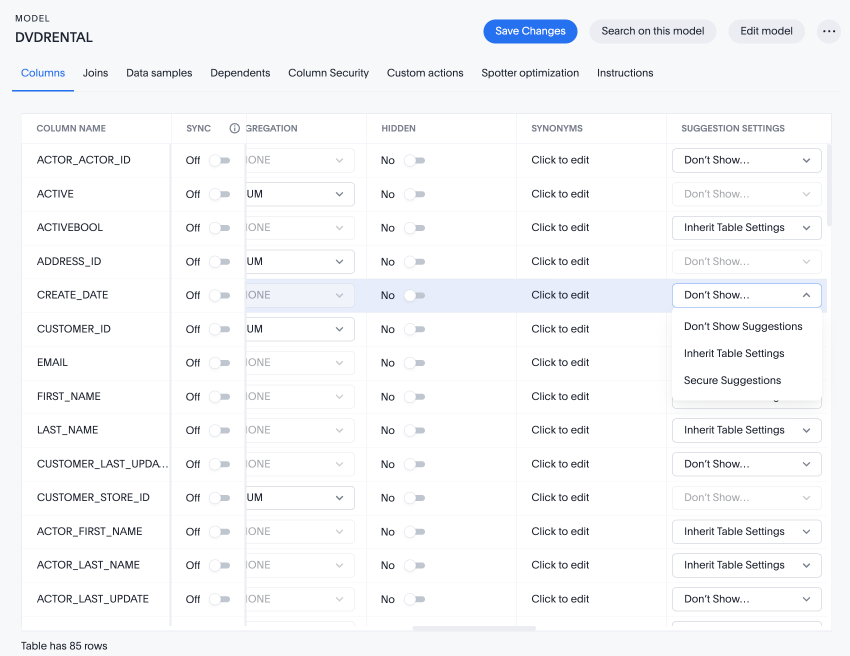Image resolution: width=850 pixels, height=656 pixels.
Task: Open suggestion settings dropdown for ACTOR_LAST_UPDATE
Action: [x=746, y=599]
